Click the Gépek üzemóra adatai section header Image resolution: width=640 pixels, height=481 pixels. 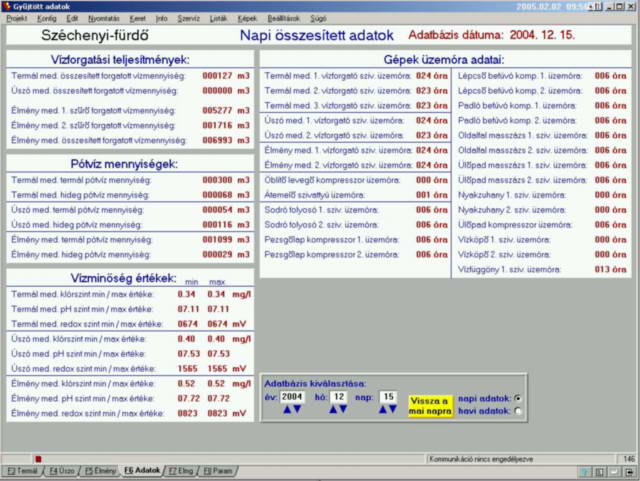[444, 60]
